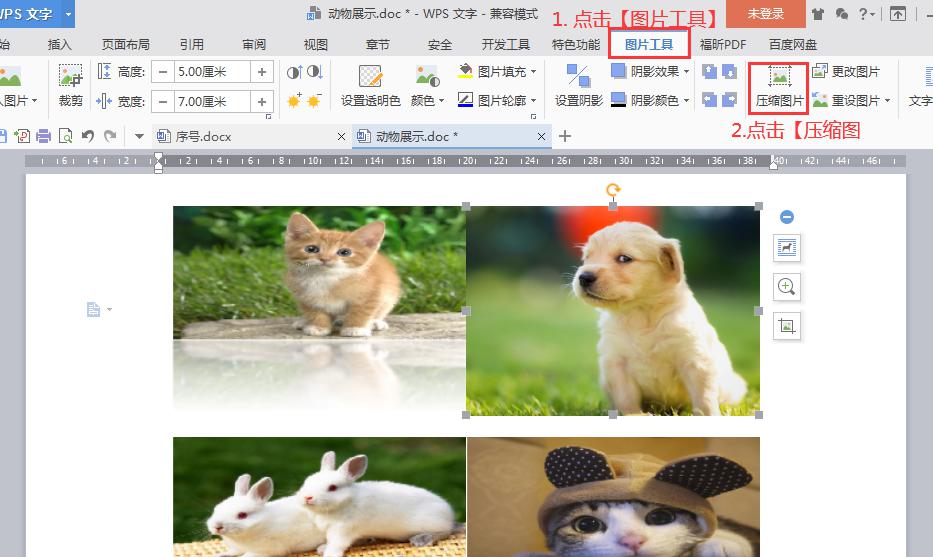The image size is (933, 557).
Task: Click the height field 5.00厘米
Action: [x=212, y=72]
